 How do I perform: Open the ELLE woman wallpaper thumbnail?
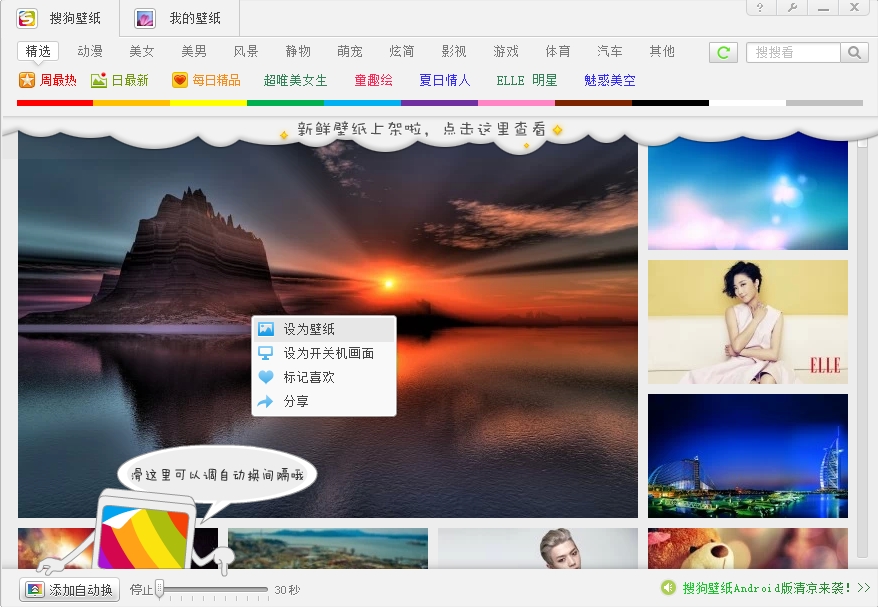coord(747,322)
